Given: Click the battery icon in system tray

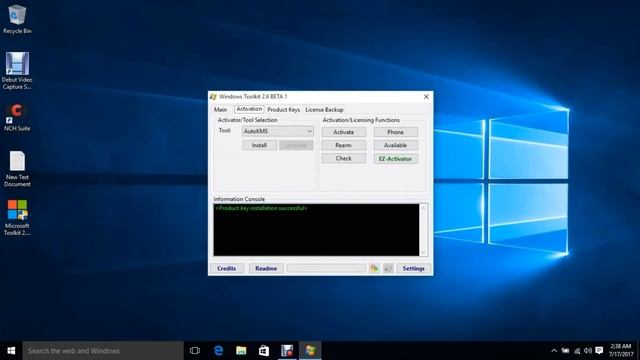Looking at the screenshot, I should click(x=565, y=351).
